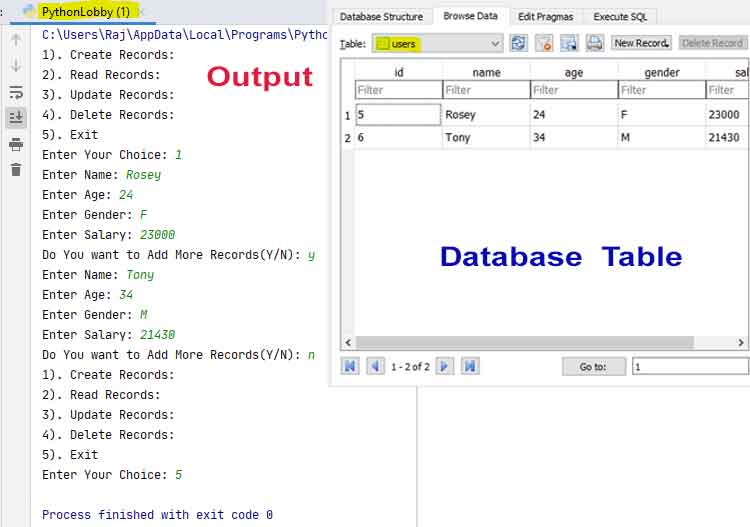Screen dimensions: 750x527
Task: Open the Table dropdown showing users
Action: pyautogui.click(x=438, y=44)
